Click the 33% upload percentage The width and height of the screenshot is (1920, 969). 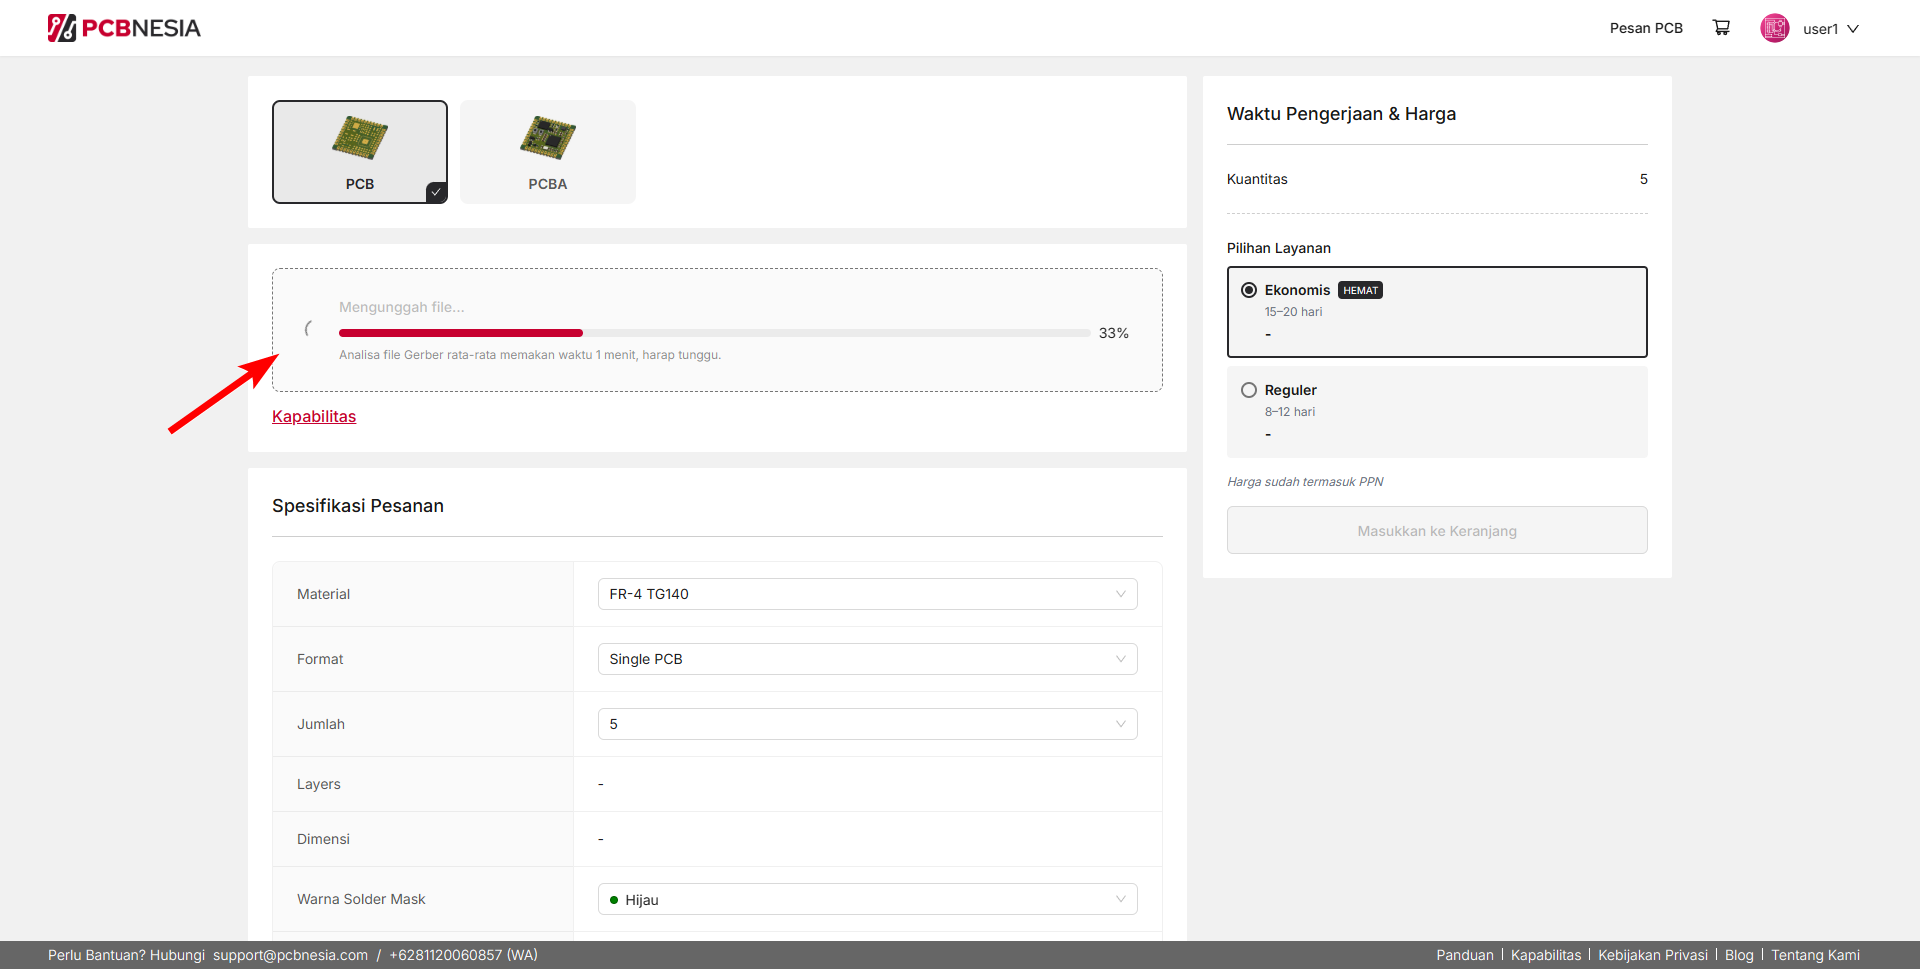tap(1114, 333)
